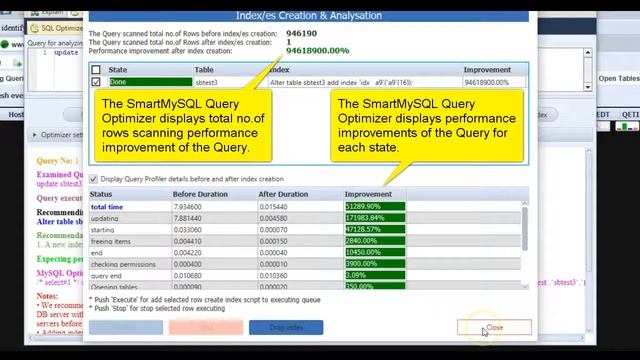Switch to SQL Optimizer tab in background

(56, 28)
